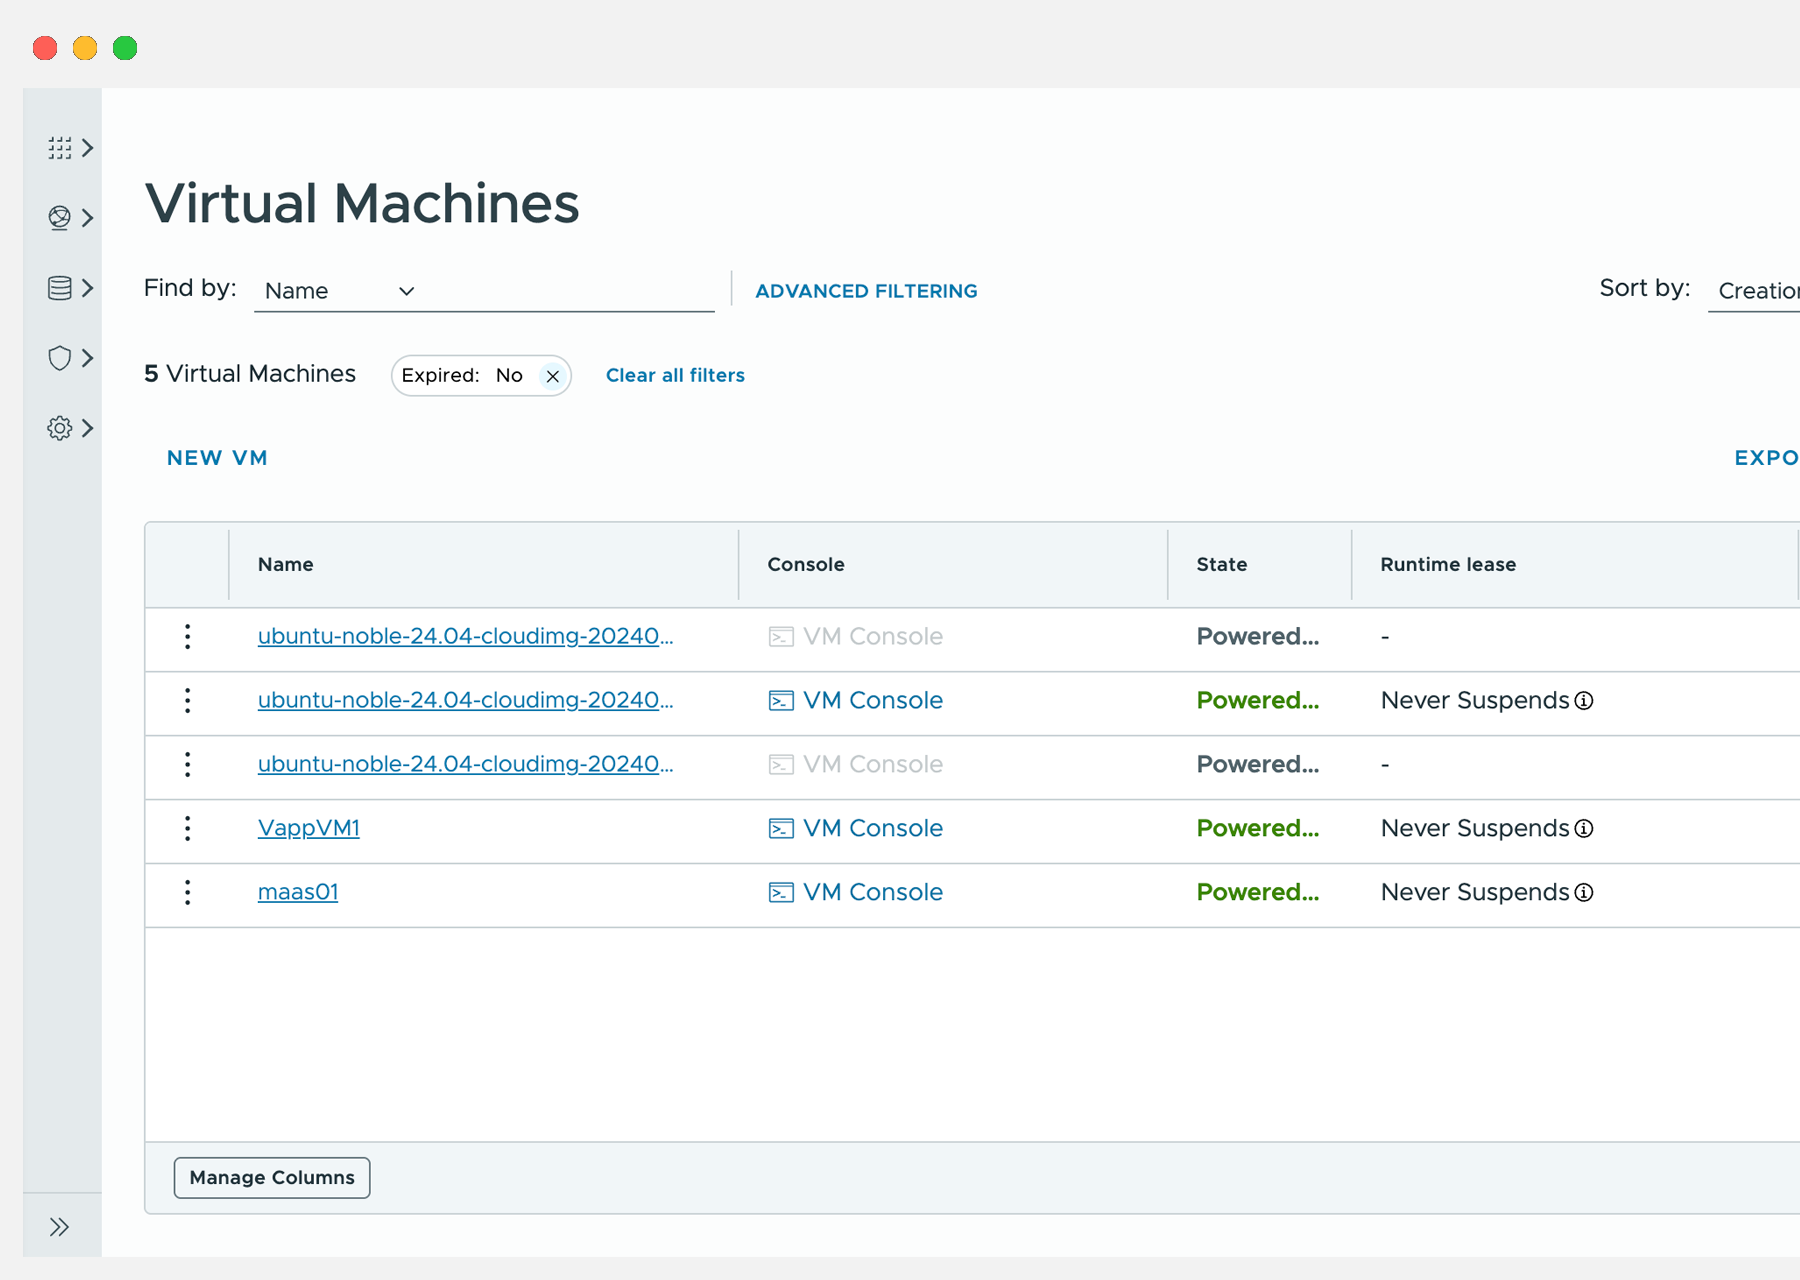This screenshot has height=1280, width=1800.
Task: Click the networking globe sidebar icon
Action: 60,218
